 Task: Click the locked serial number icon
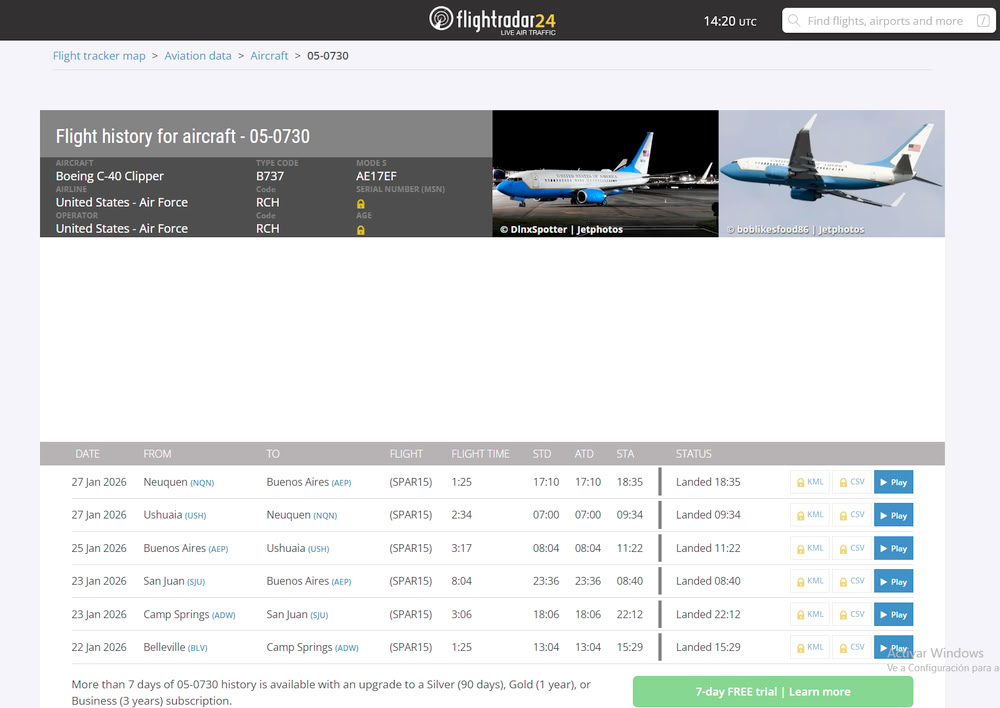point(361,204)
